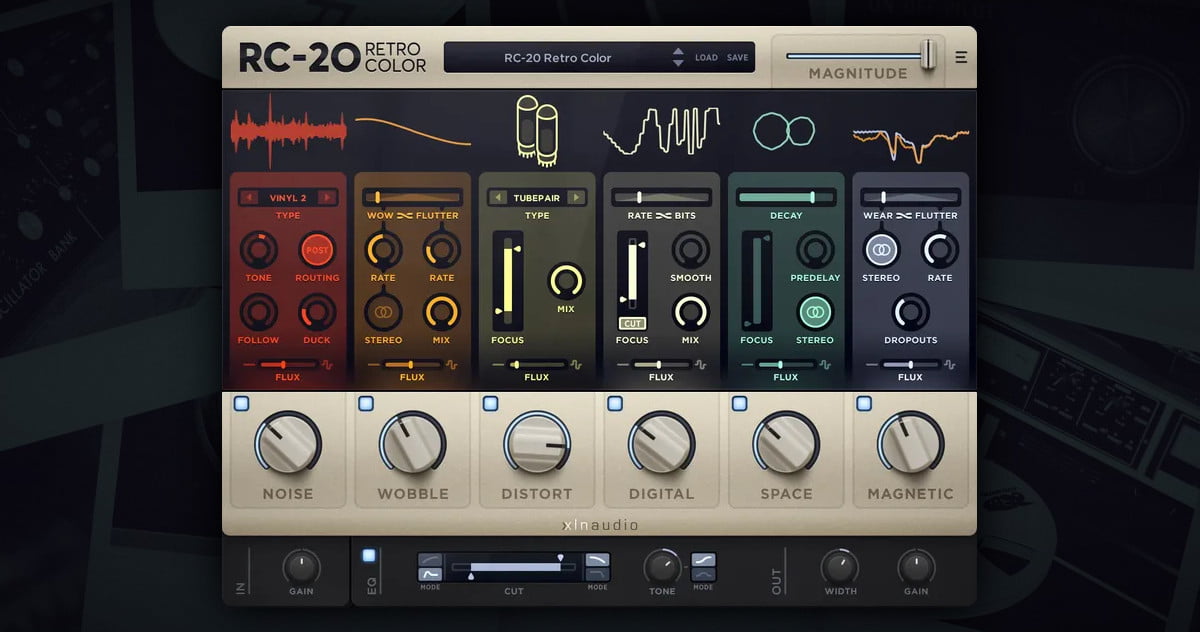Click the Space module stereo icon
This screenshot has width=1200, height=632.
[815, 312]
